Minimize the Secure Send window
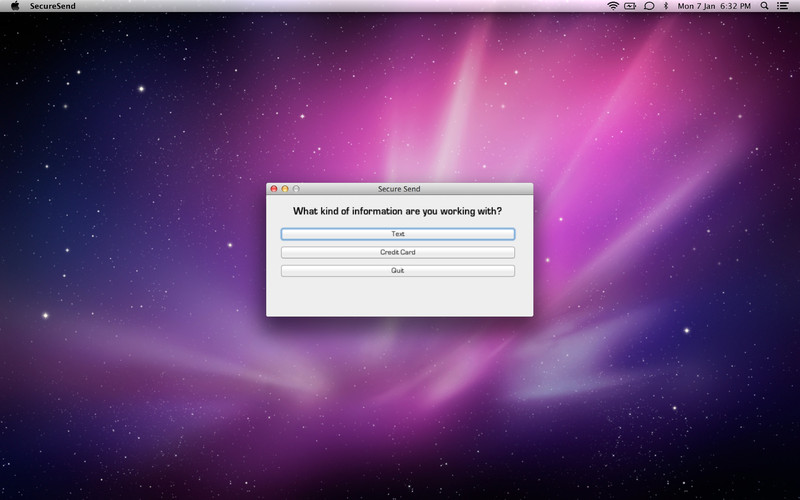 285,189
